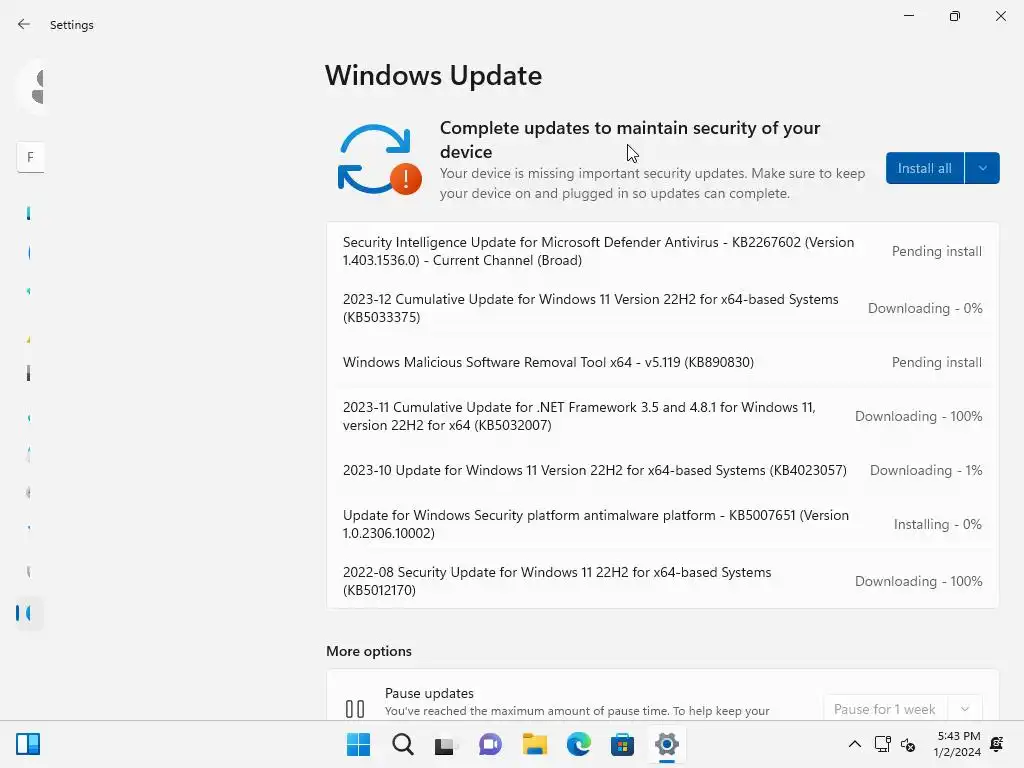Open File Explorer from the taskbar
The height and width of the screenshot is (768, 1024).
[x=534, y=744]
